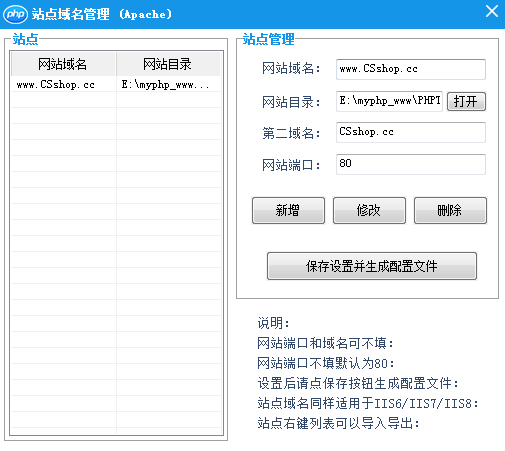505x451 pixels.
Task: Click 保存设置并生成配置文件 button
Action: click(x=372, y=266)
